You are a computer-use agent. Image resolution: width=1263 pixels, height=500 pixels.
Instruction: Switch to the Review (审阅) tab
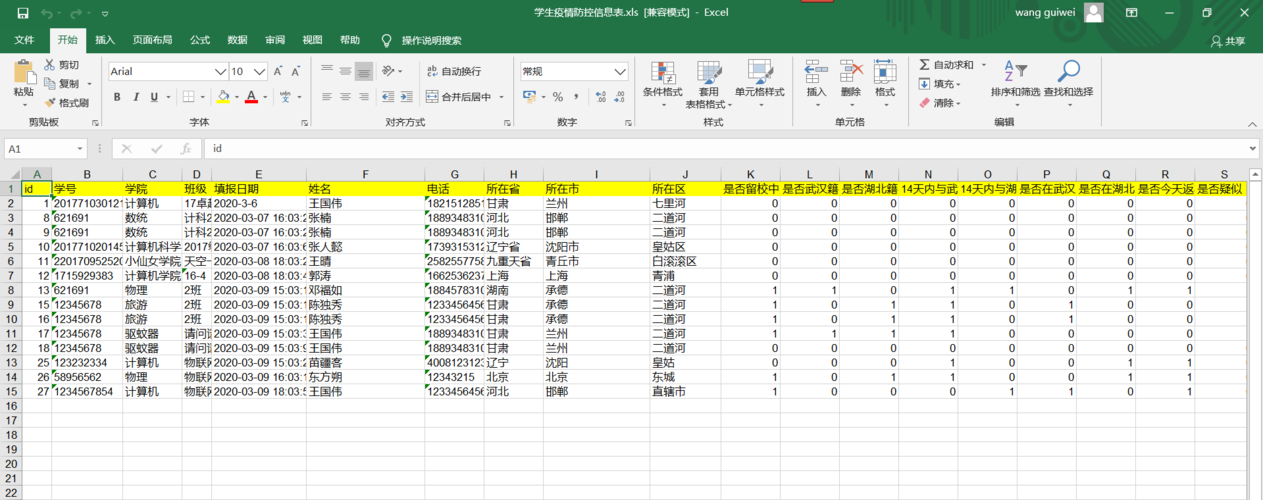[x=275, y=40]
